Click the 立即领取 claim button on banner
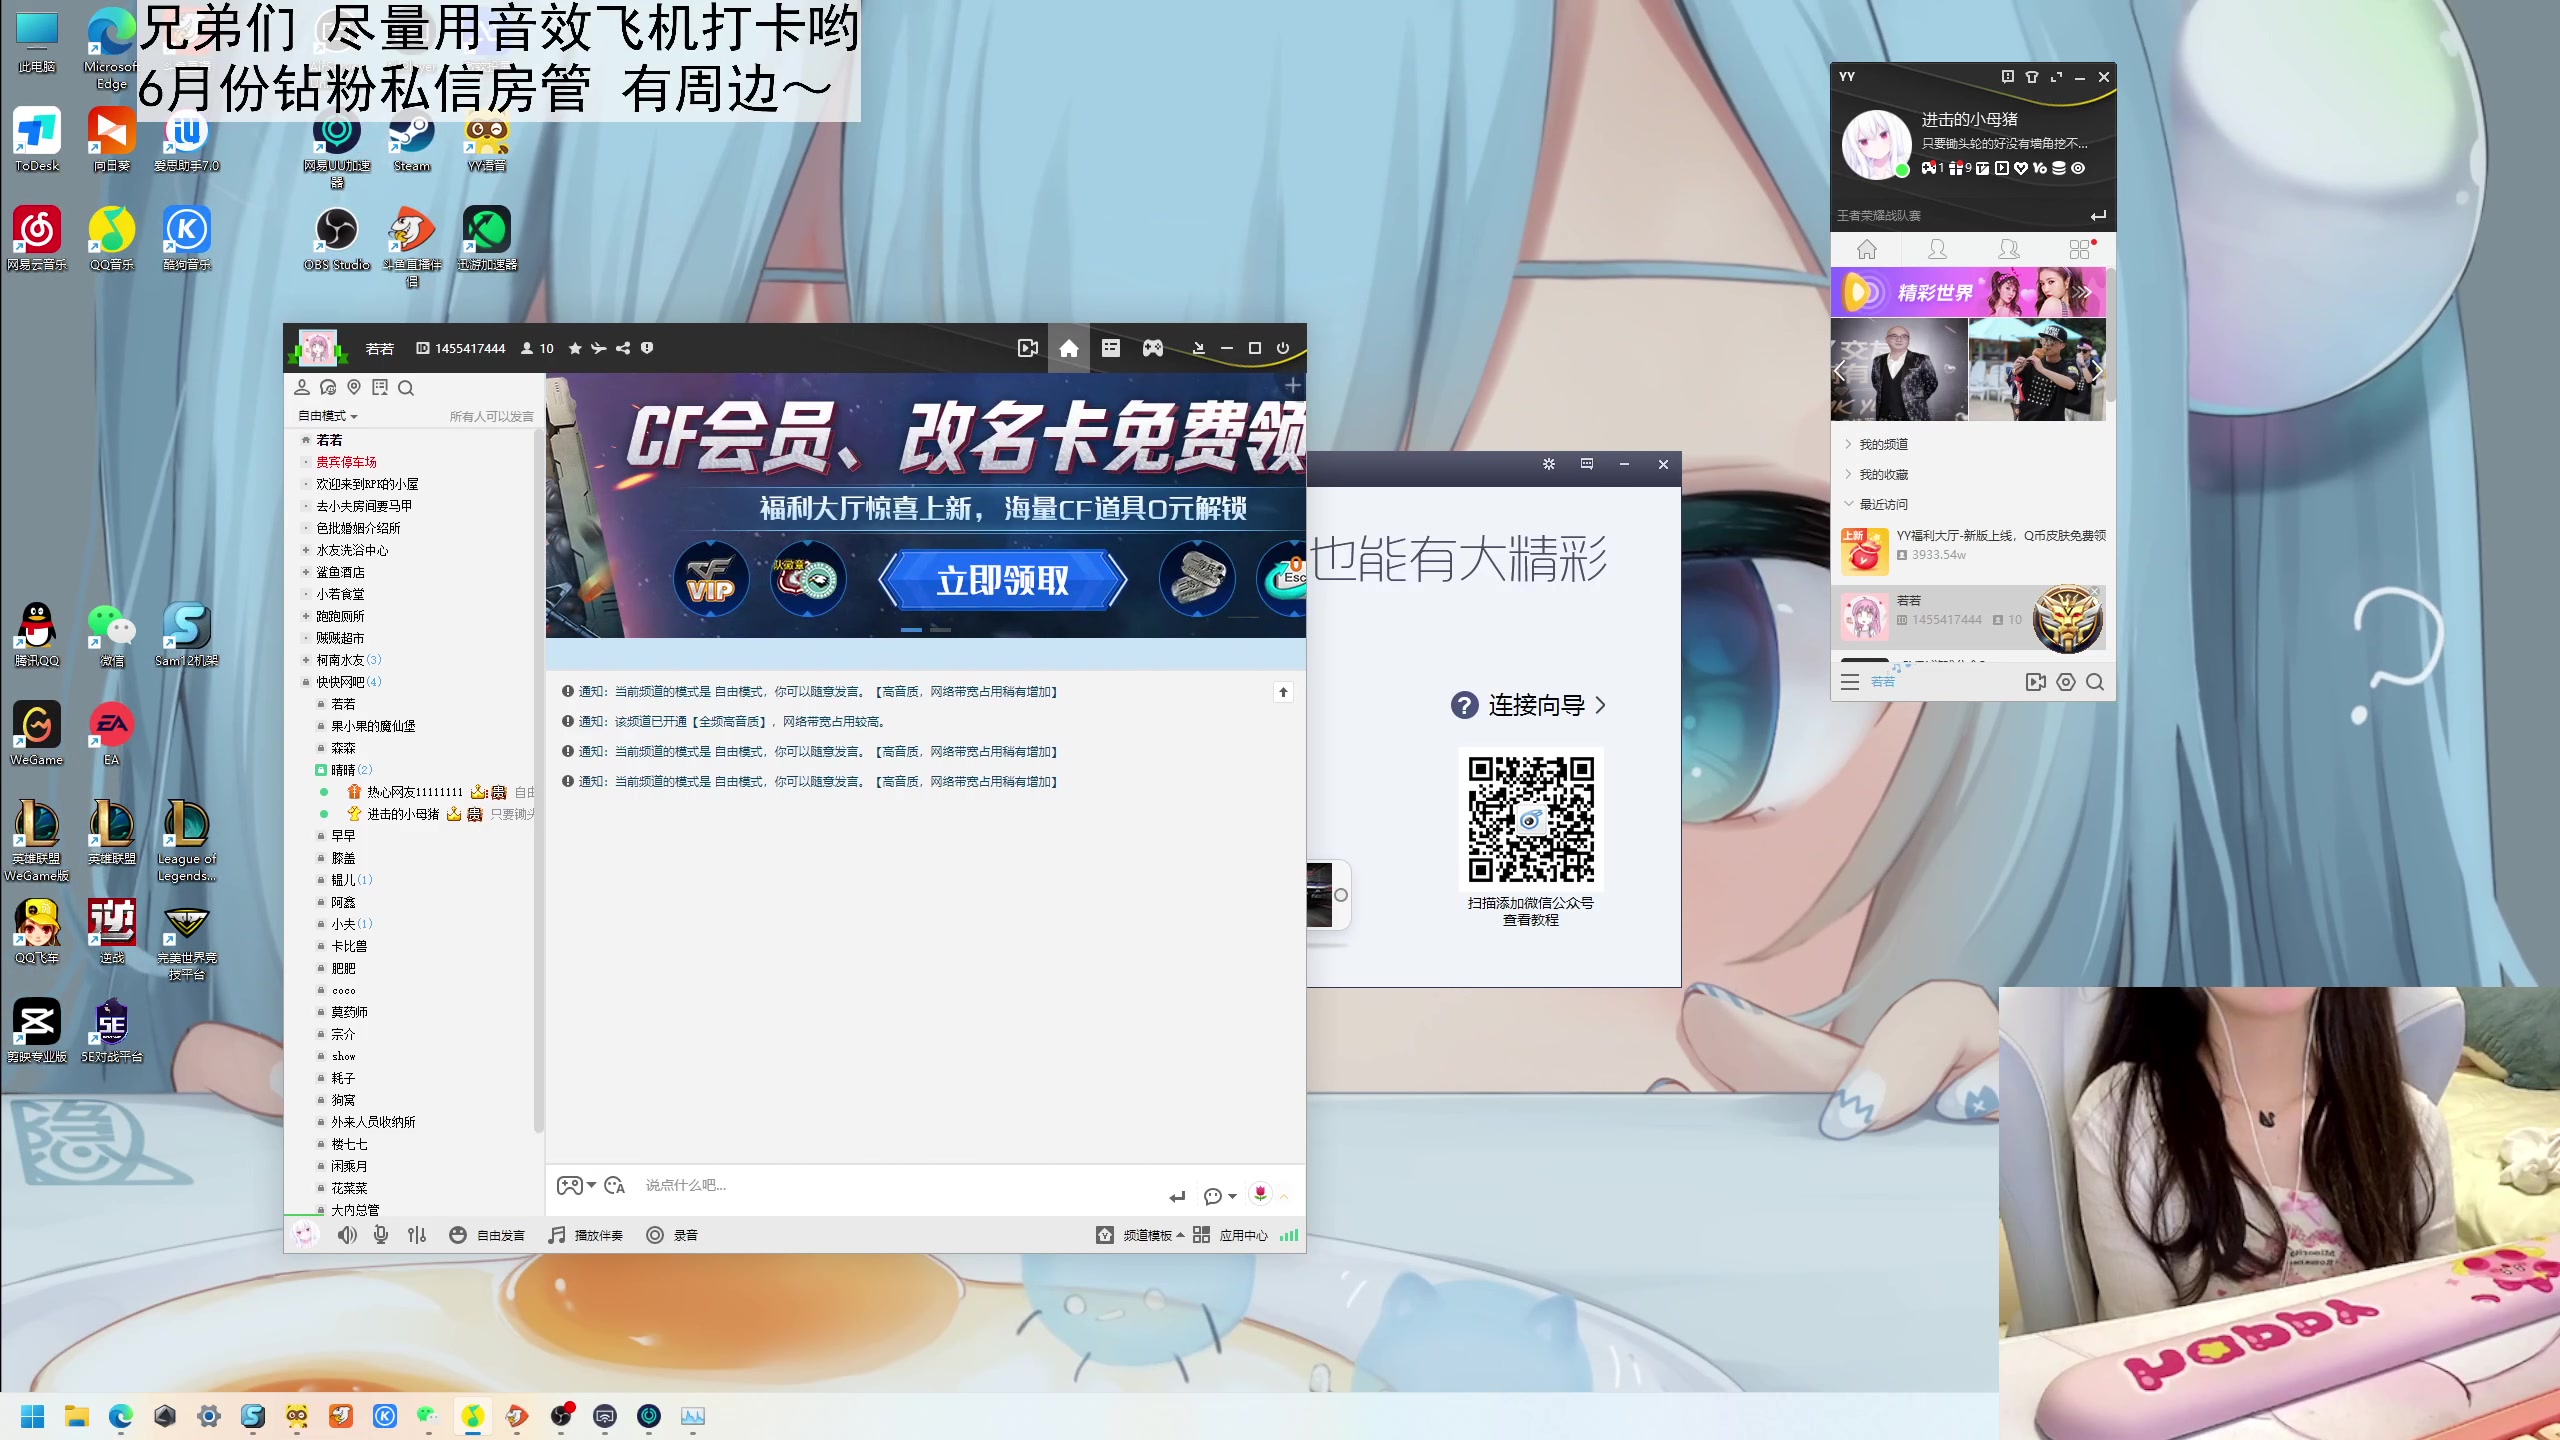This screenshot has height=1440, width=2560. 1003,580
